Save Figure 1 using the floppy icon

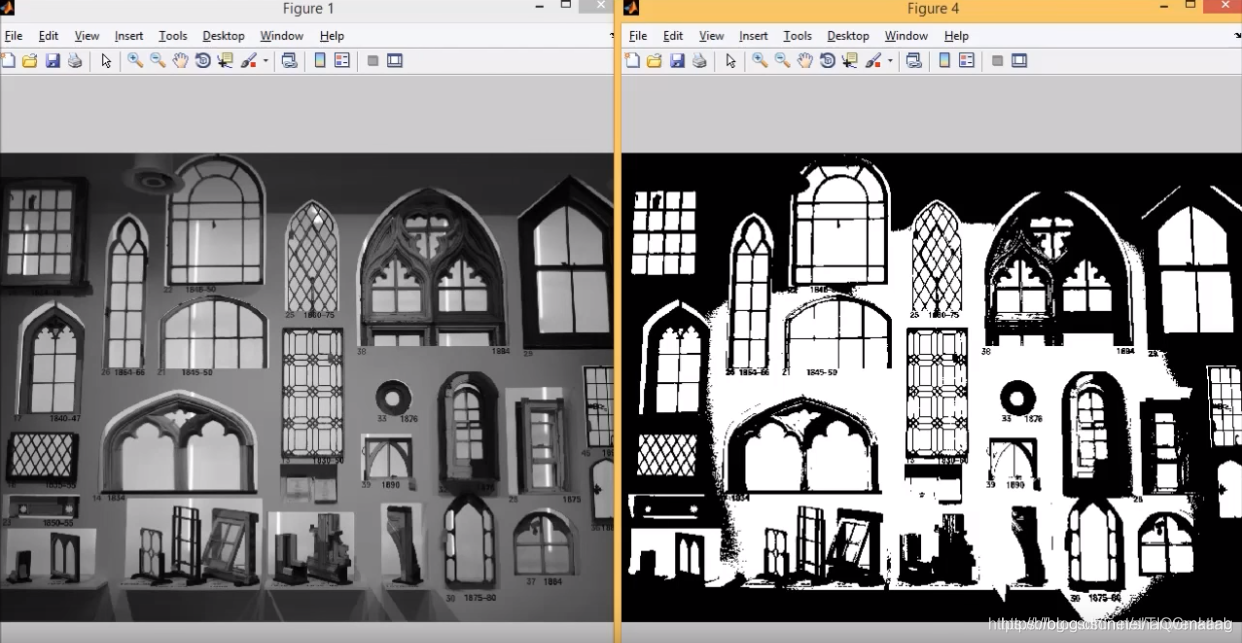(52, 61)
